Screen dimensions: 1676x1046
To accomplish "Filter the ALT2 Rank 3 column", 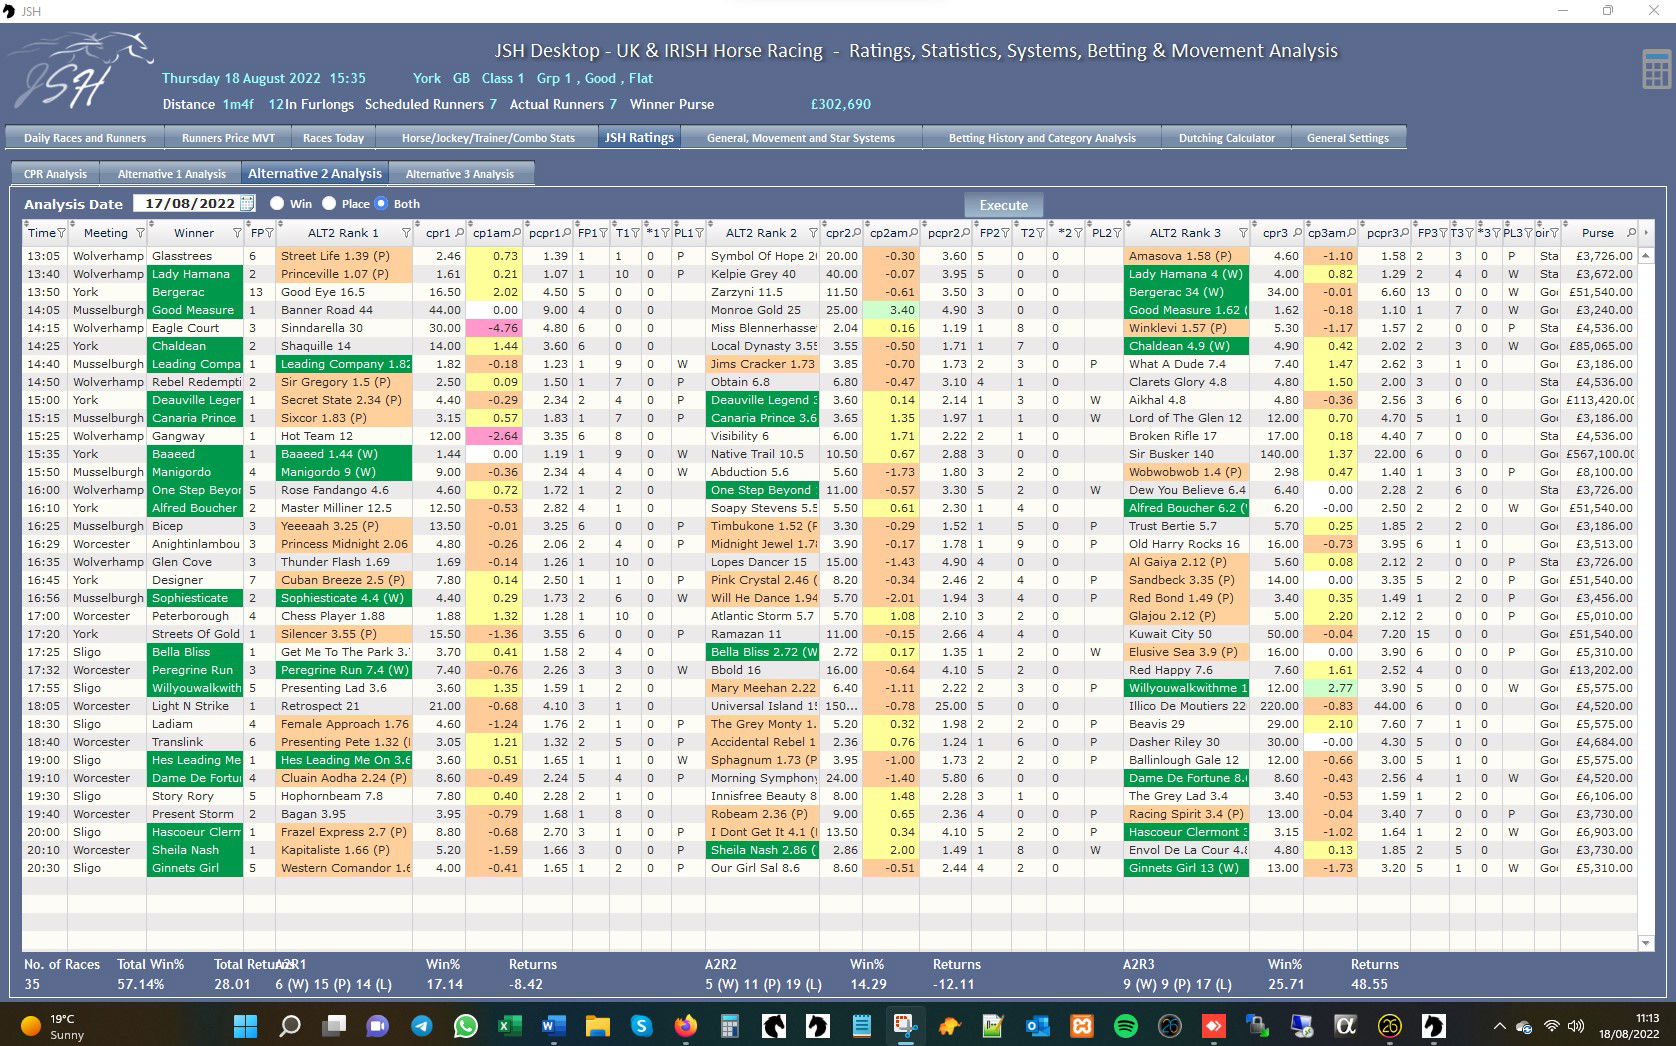I will [x=1243, y=233].
